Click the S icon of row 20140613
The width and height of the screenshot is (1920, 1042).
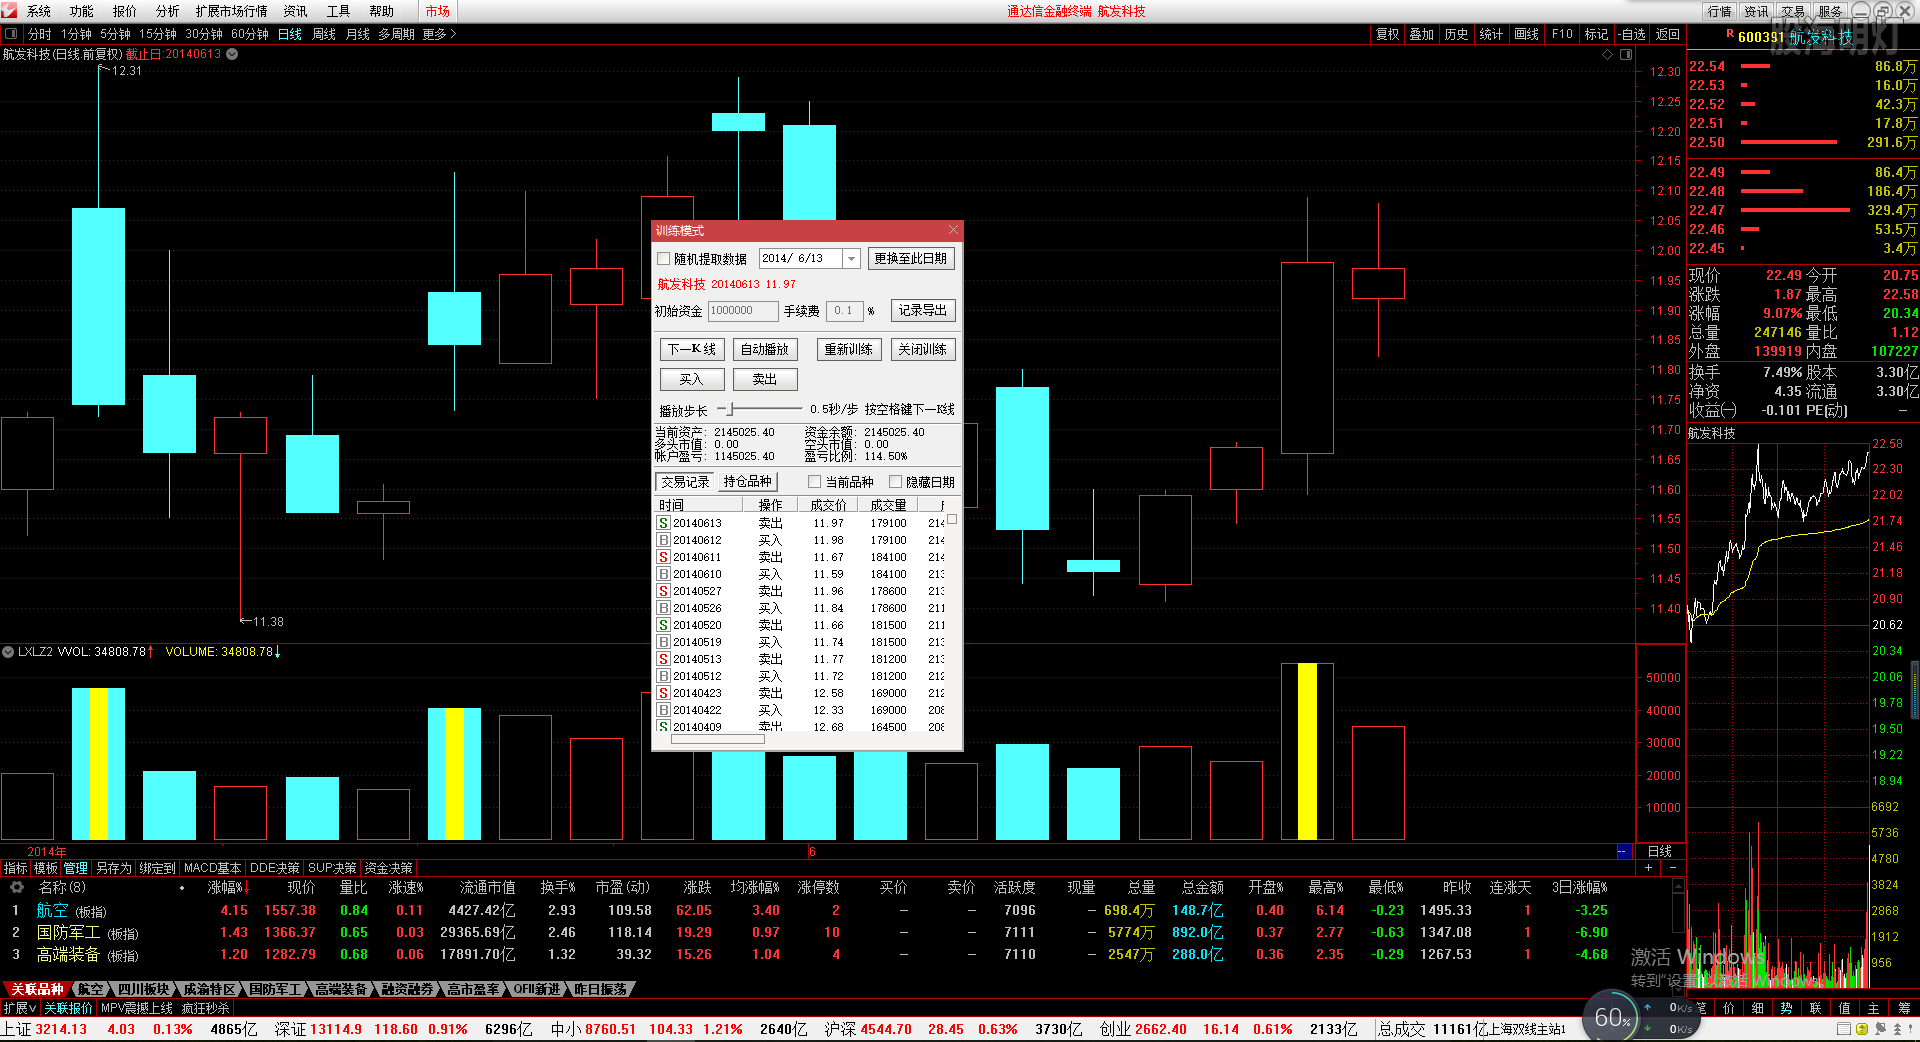(x=663, y=523)
